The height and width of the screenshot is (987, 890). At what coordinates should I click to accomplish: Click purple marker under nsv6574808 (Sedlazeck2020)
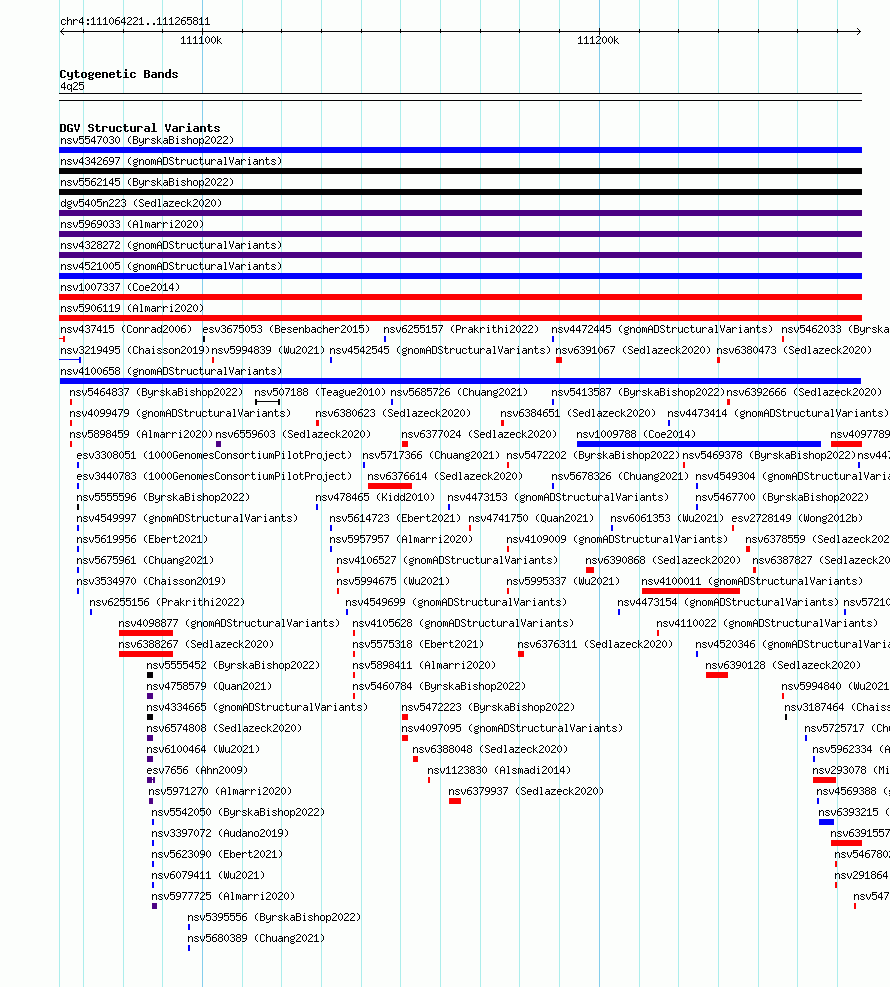(x=150, y=738)
